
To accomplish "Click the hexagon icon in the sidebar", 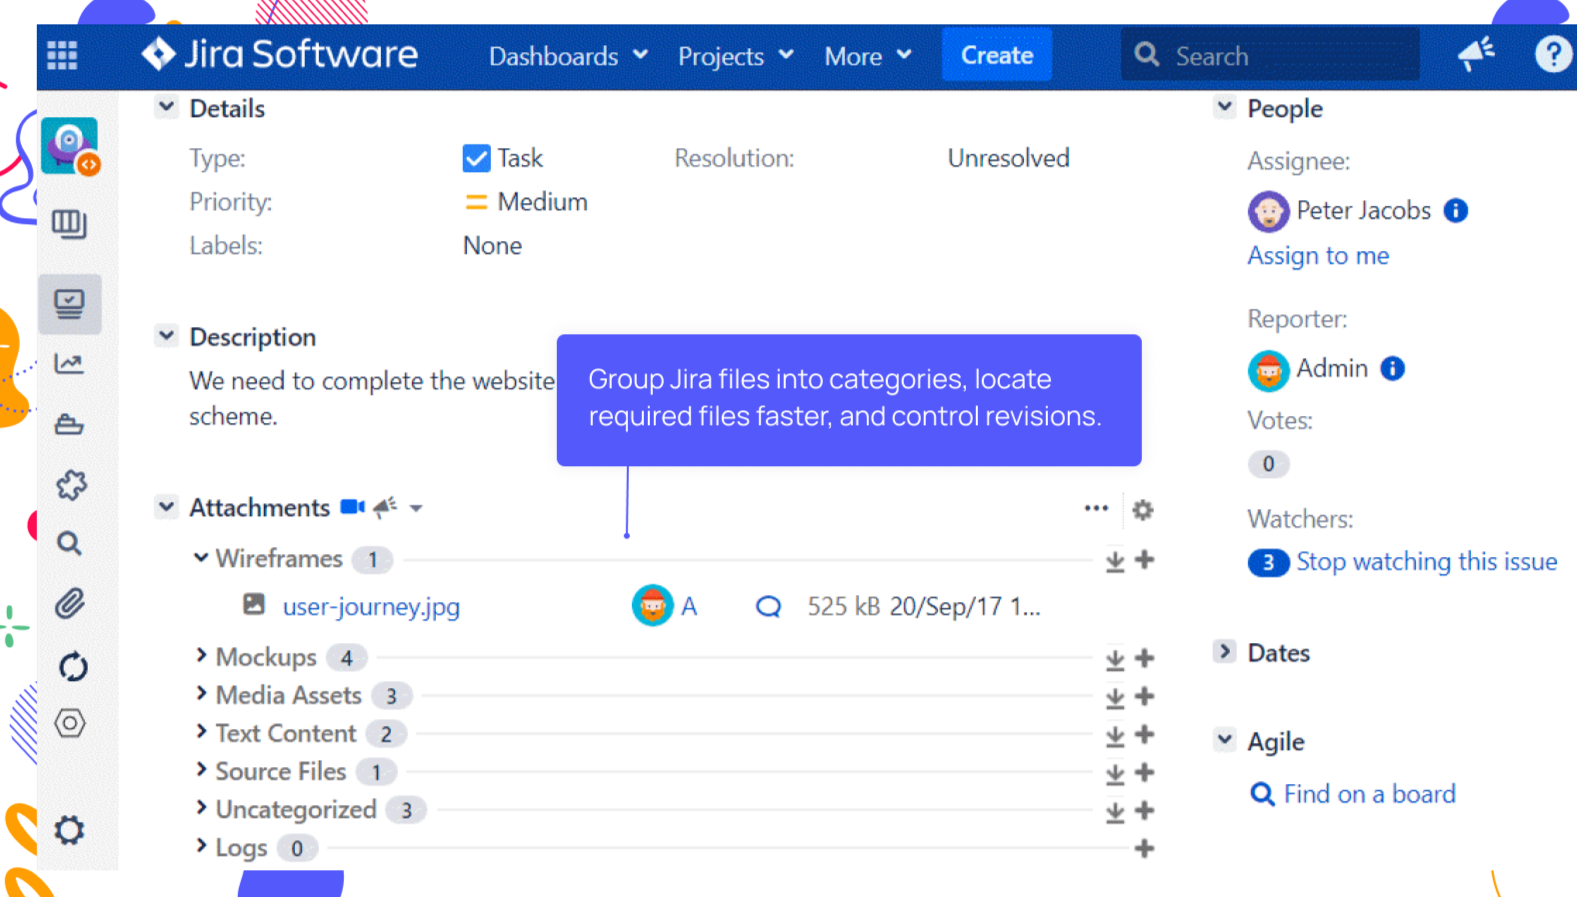I will click(70, 723).
